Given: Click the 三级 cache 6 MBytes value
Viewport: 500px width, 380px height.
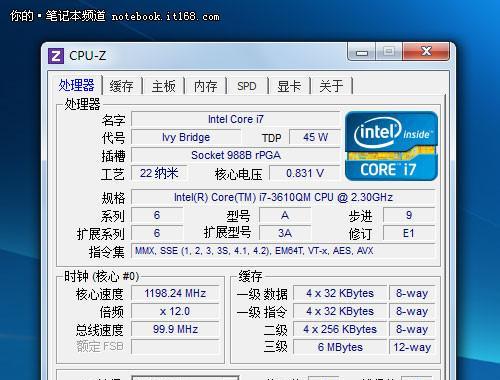Looking at the screenshot, I should pos(340,347).
